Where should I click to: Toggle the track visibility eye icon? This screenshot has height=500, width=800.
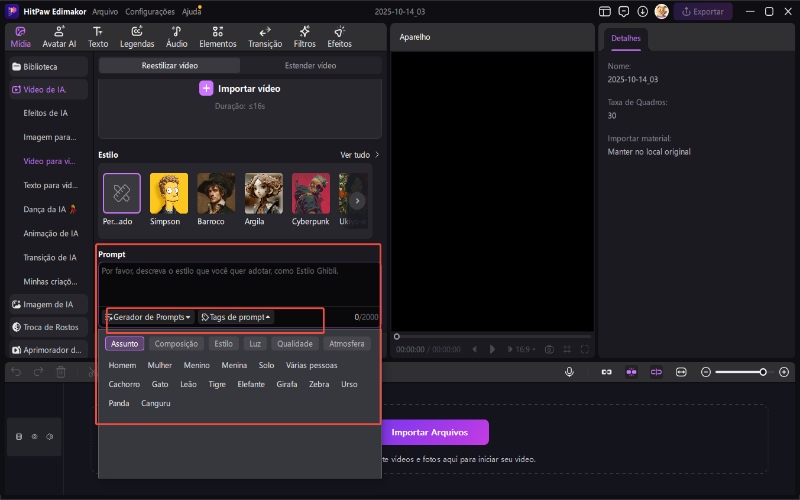[34, 437]
